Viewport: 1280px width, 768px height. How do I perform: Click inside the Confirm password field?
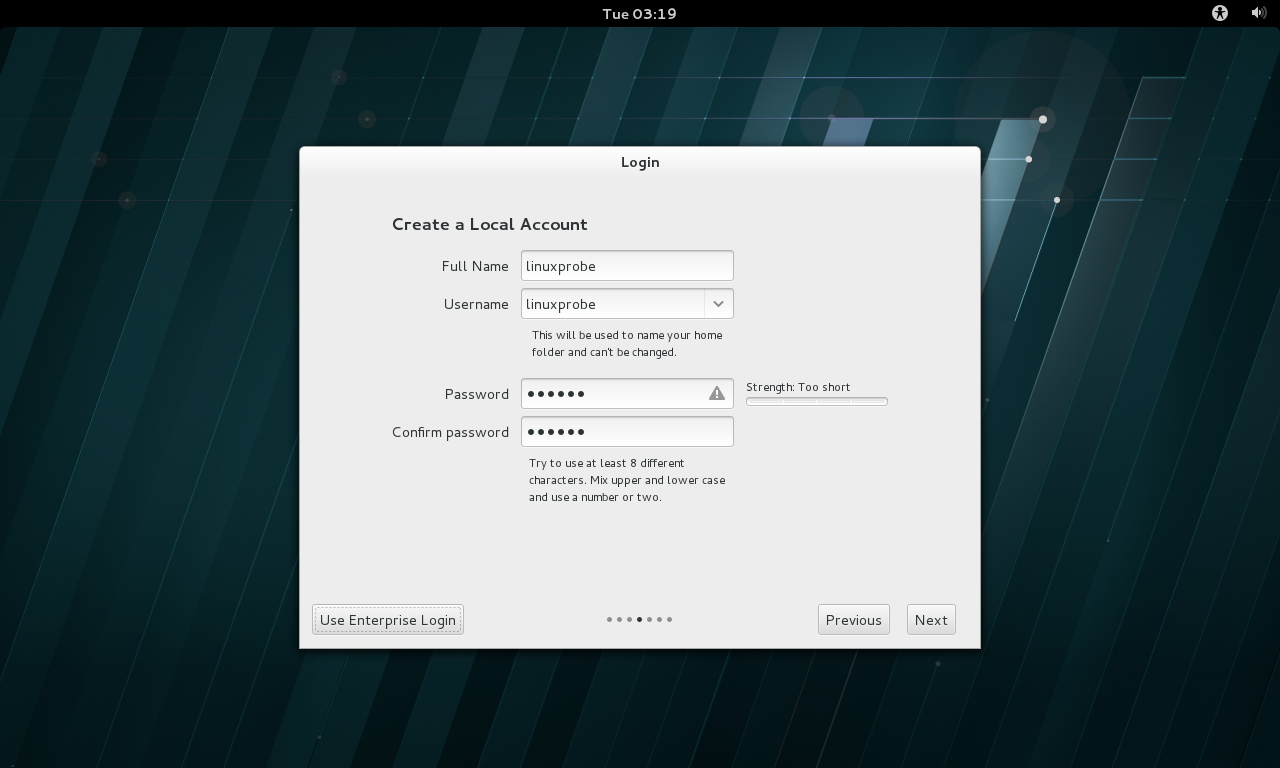click(627, 432)
